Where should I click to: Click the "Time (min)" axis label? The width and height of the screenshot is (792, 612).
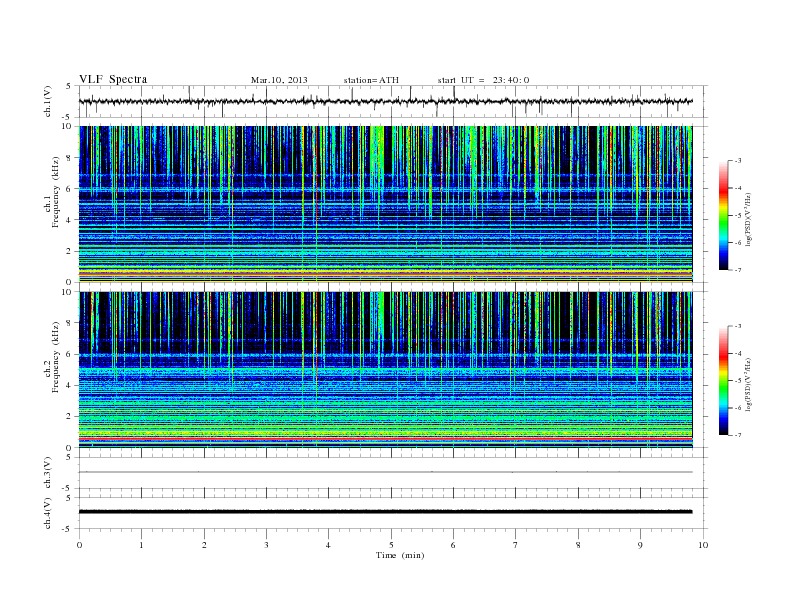coord(400,555)
